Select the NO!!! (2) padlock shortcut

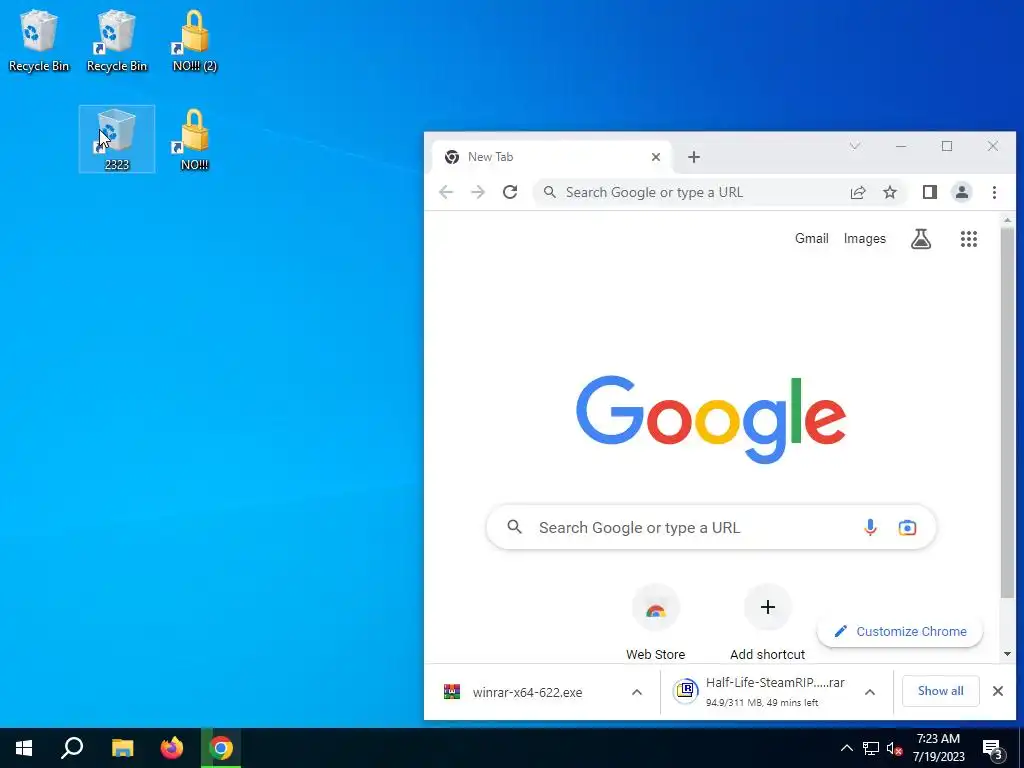[x=195, y=40]
